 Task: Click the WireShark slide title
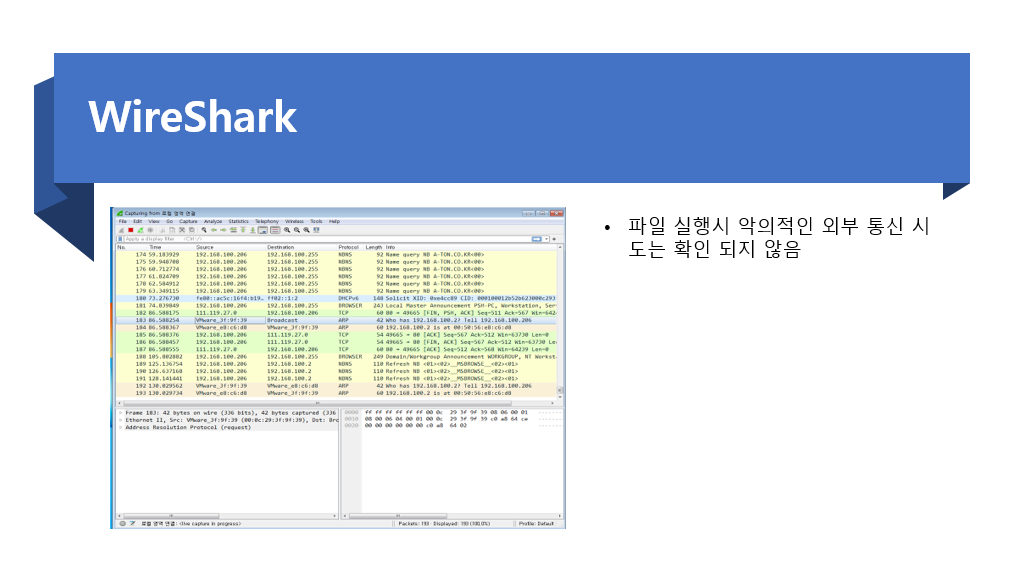[x=193, y=117]
